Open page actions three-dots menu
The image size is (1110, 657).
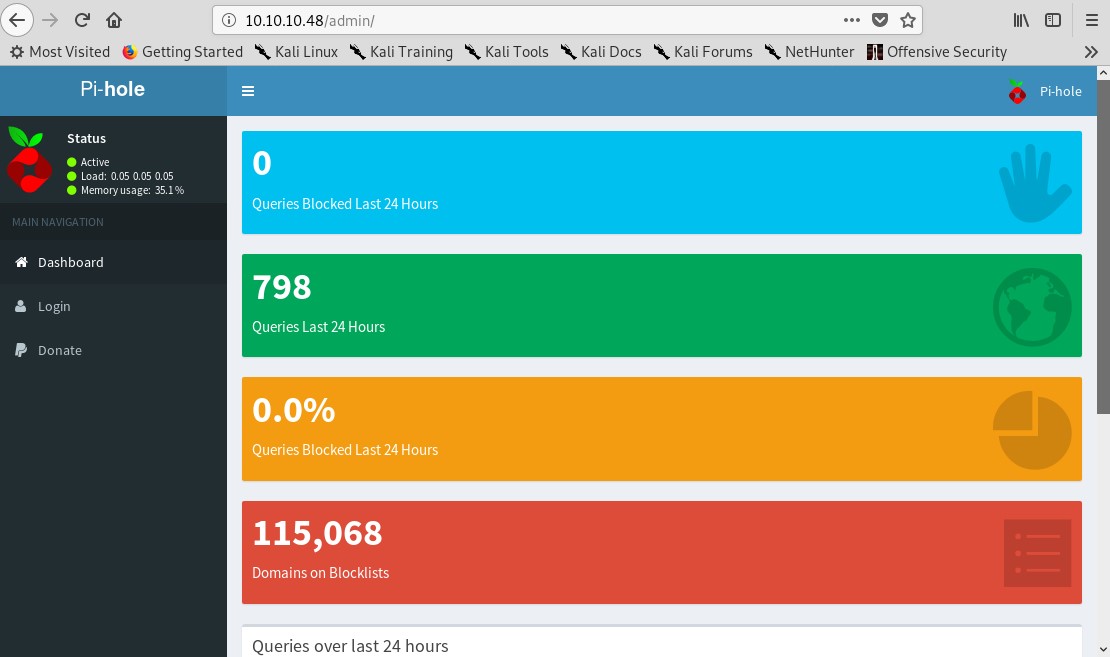click(852, 20)
